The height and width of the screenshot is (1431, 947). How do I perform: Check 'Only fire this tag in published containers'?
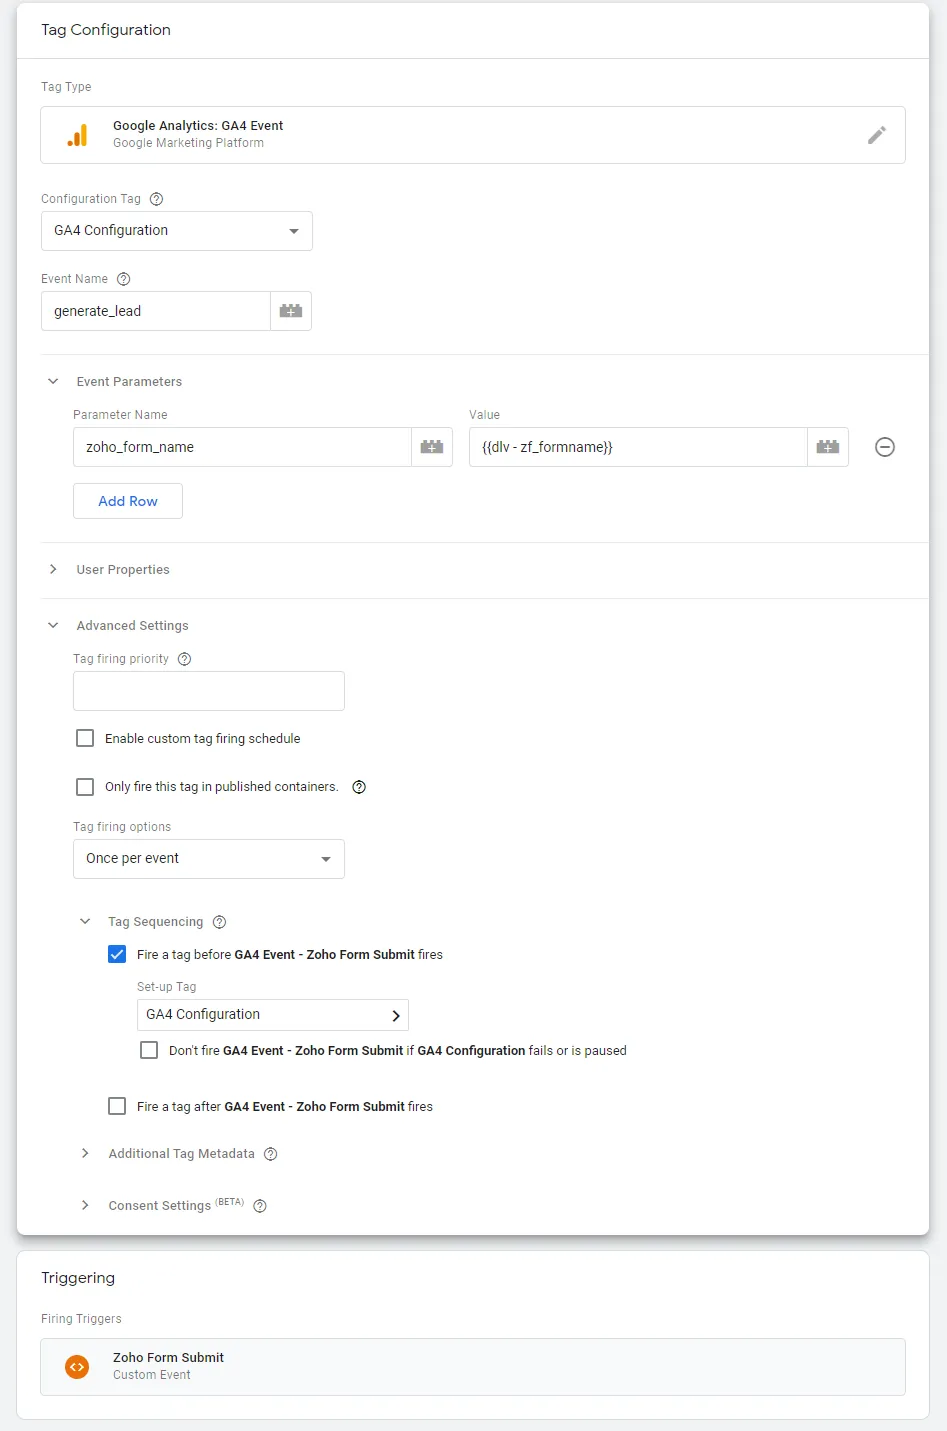tap(85, 787)
